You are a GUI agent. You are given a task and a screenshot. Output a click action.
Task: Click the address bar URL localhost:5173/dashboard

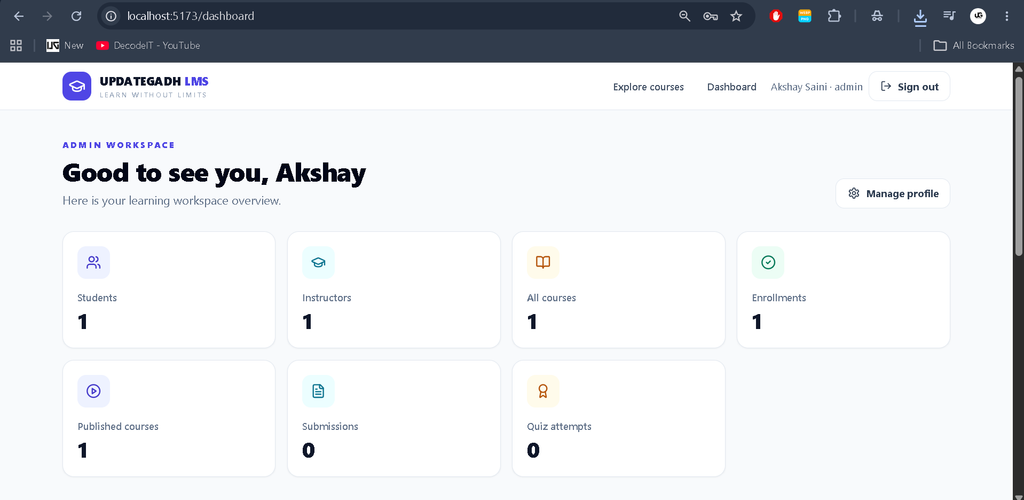(x=191, y=16)
